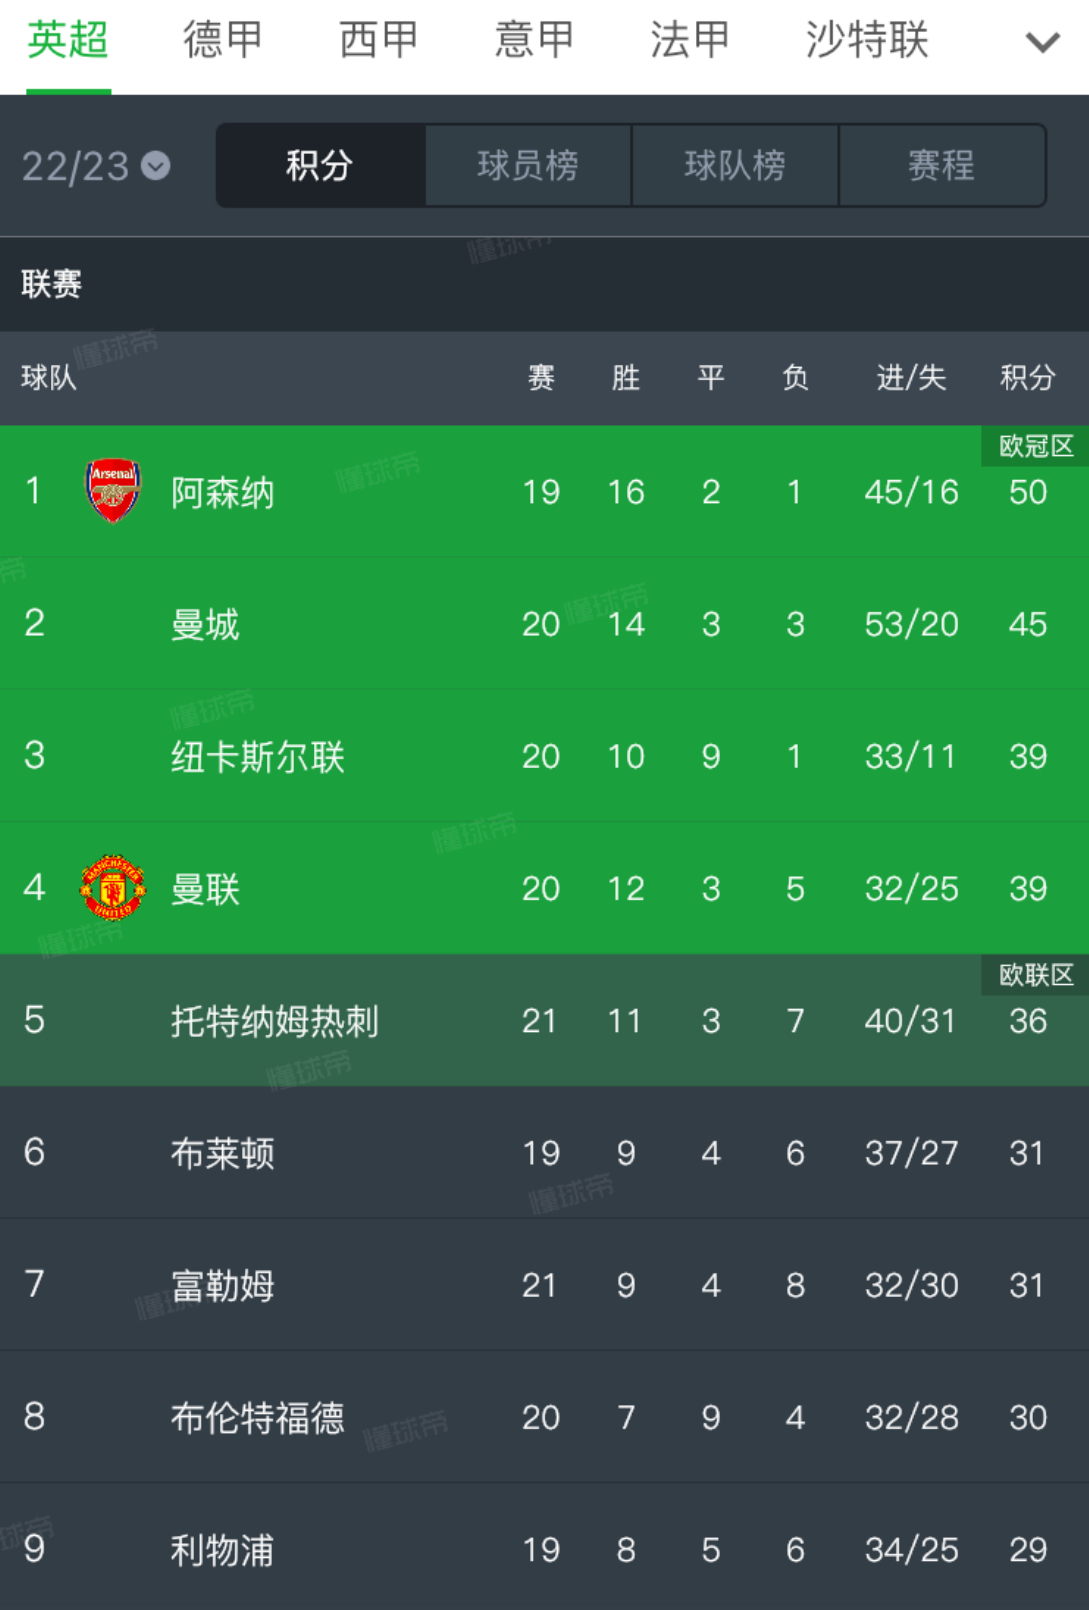This screenshot has width=1089, height=1610.
Task: Select the 沙特联 league tab
Action: [864, 40]
